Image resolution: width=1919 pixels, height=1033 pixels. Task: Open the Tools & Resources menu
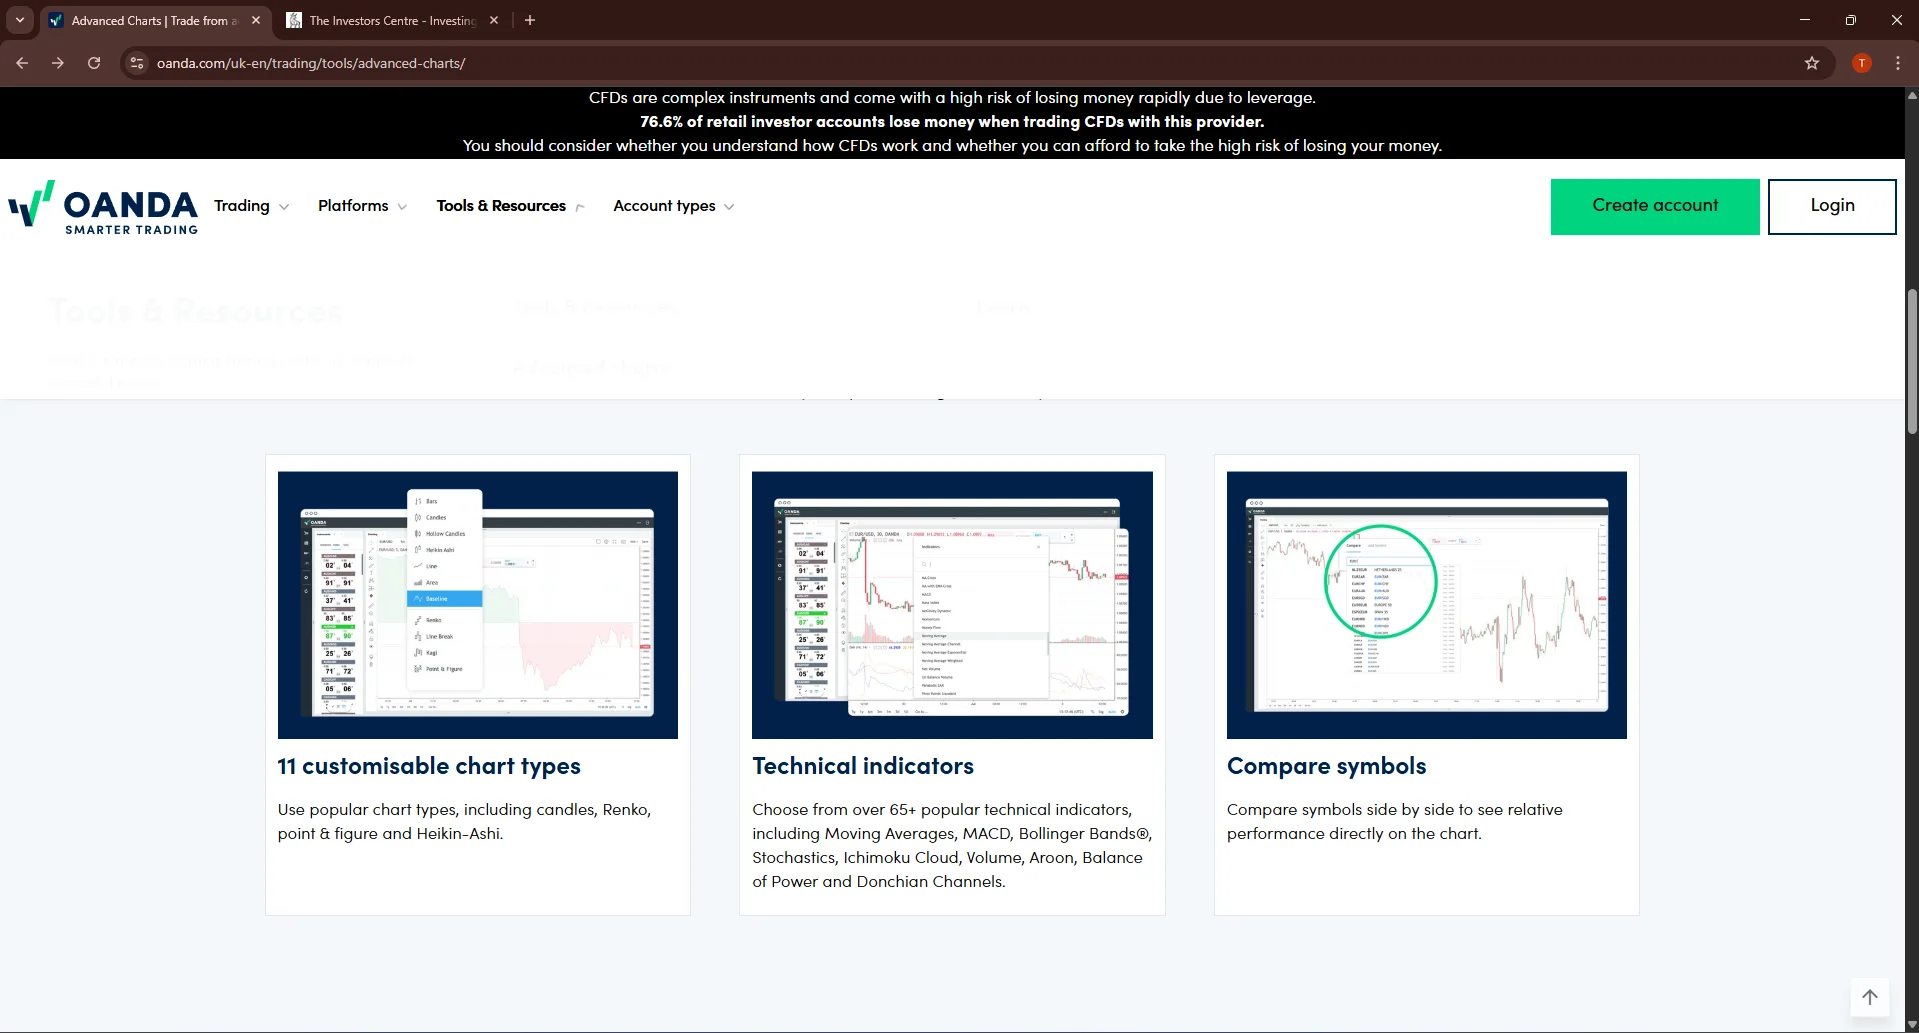511,206
